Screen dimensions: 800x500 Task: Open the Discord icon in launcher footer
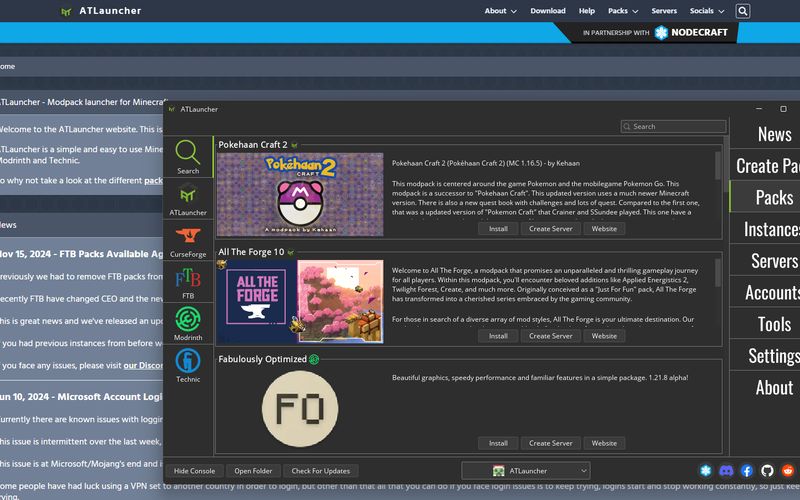coord(726,470)
